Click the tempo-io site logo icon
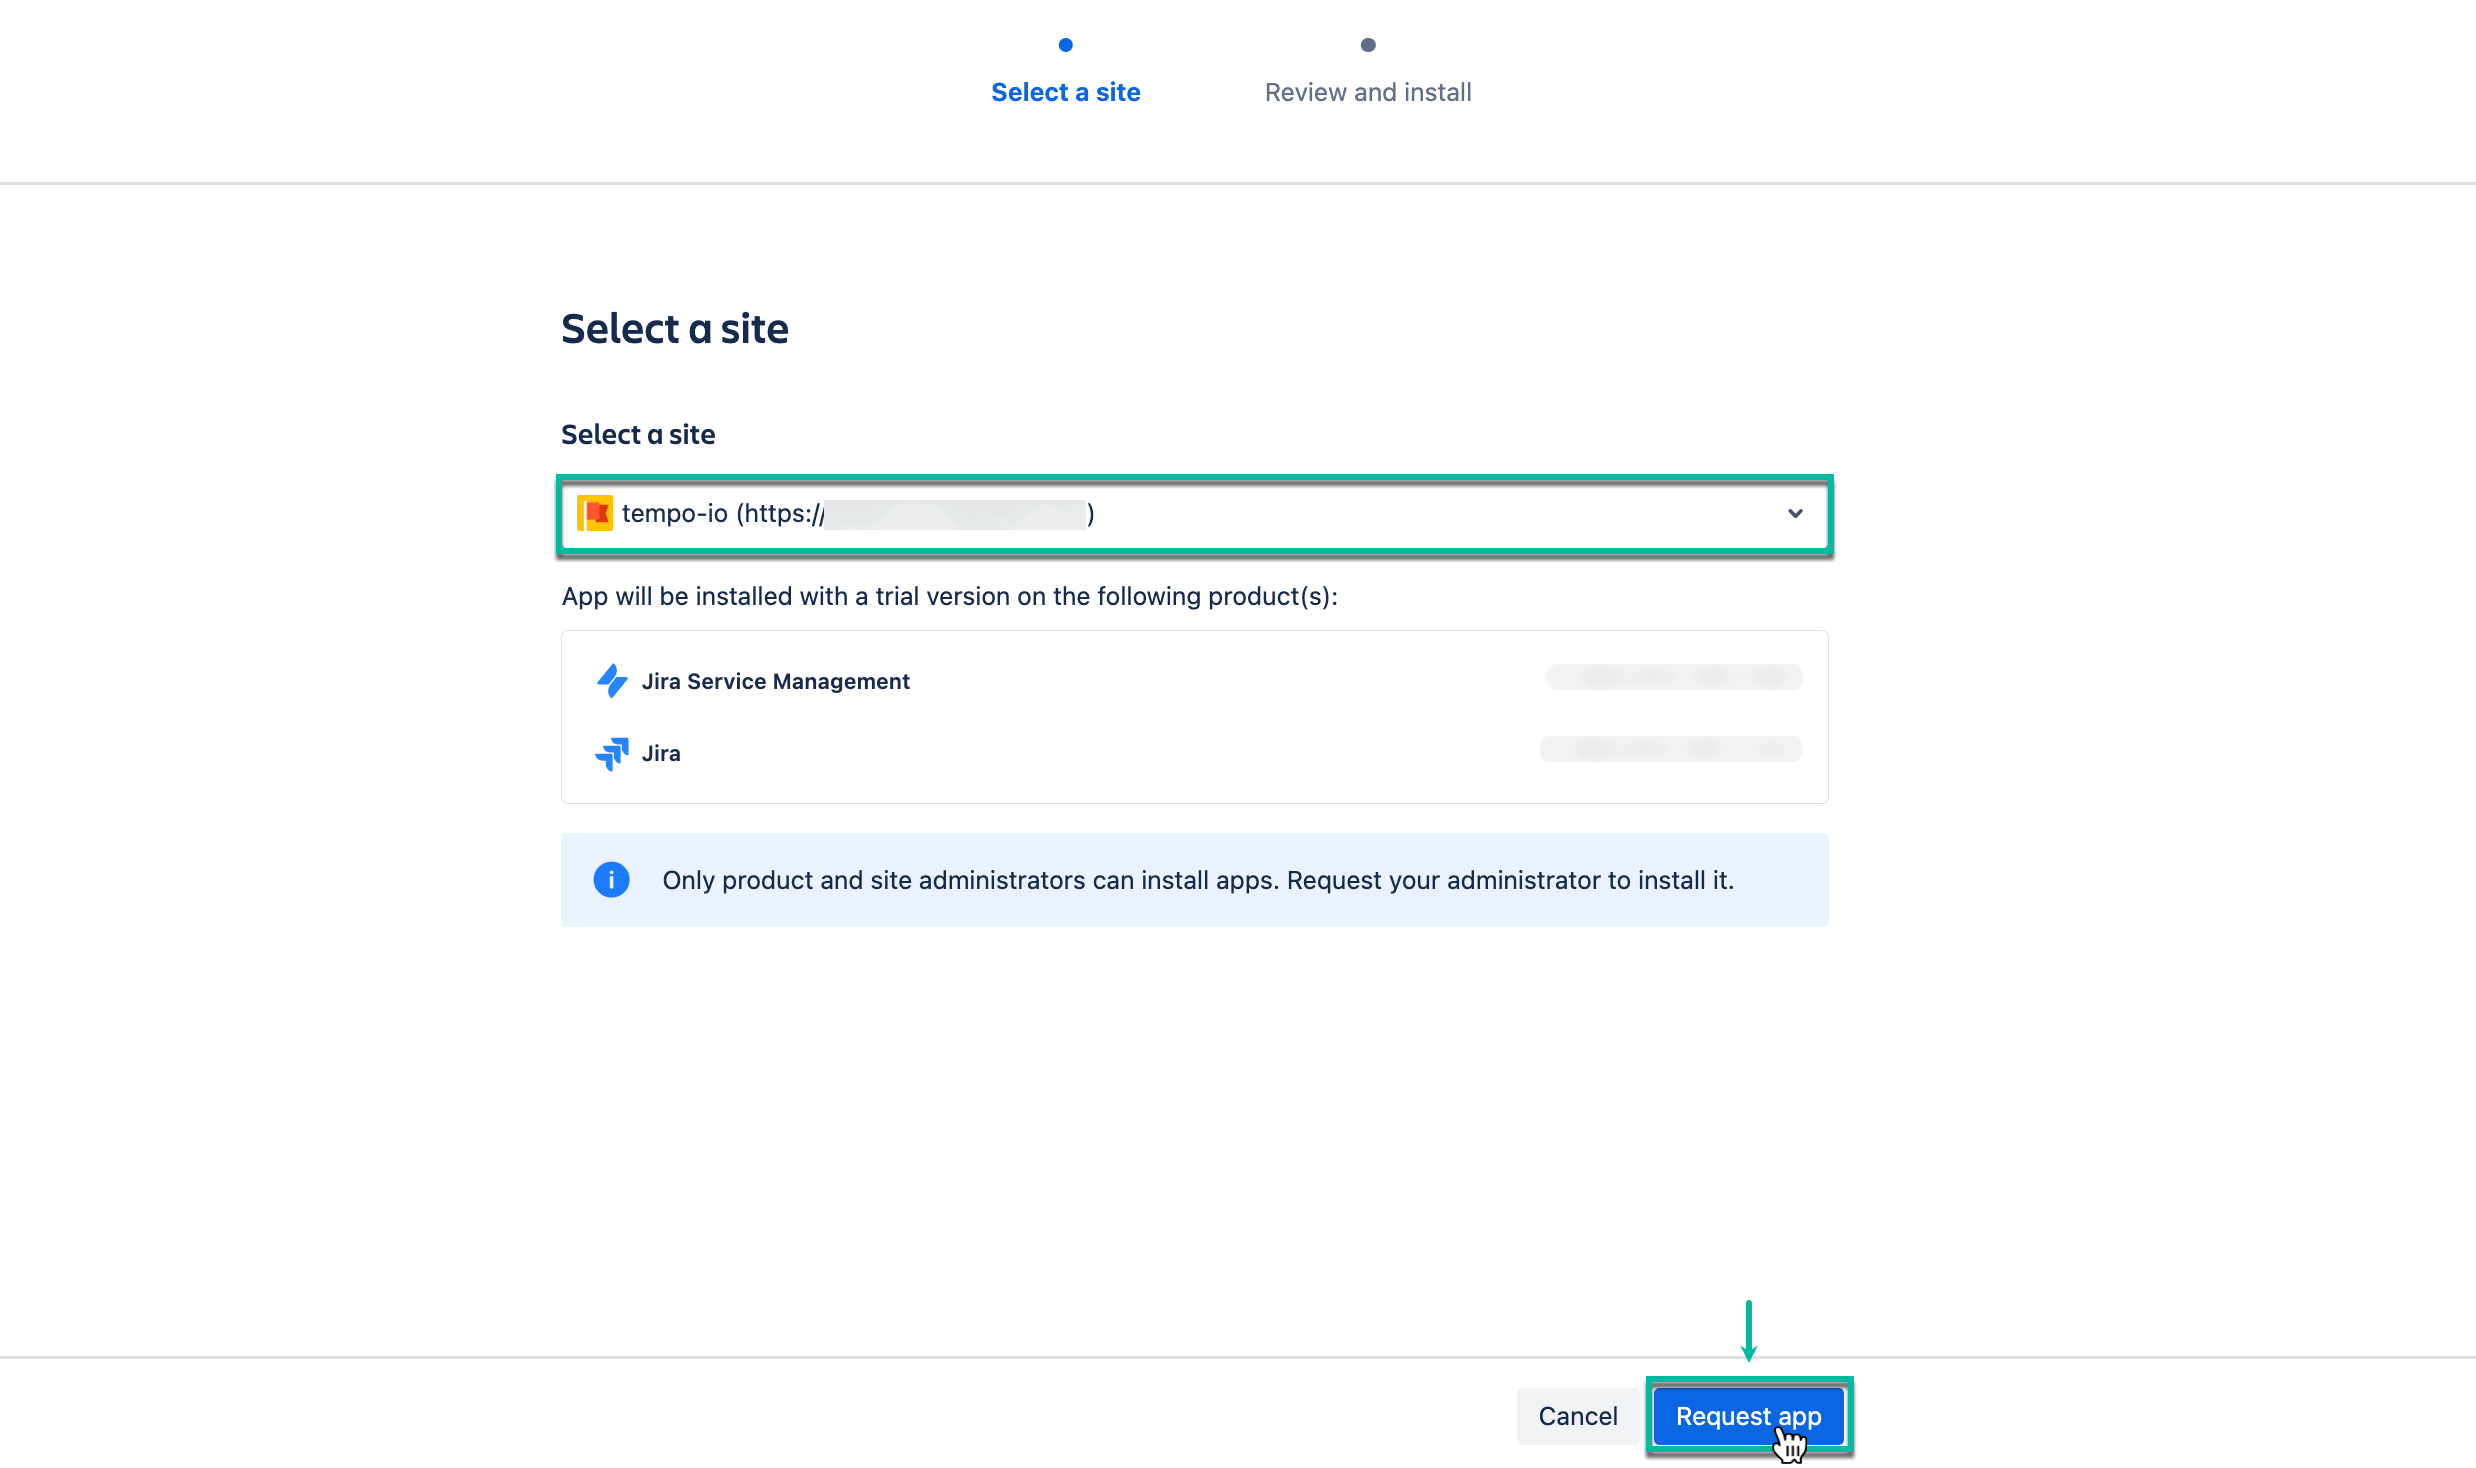2476x1468 pixels. (x=596, y=513)
